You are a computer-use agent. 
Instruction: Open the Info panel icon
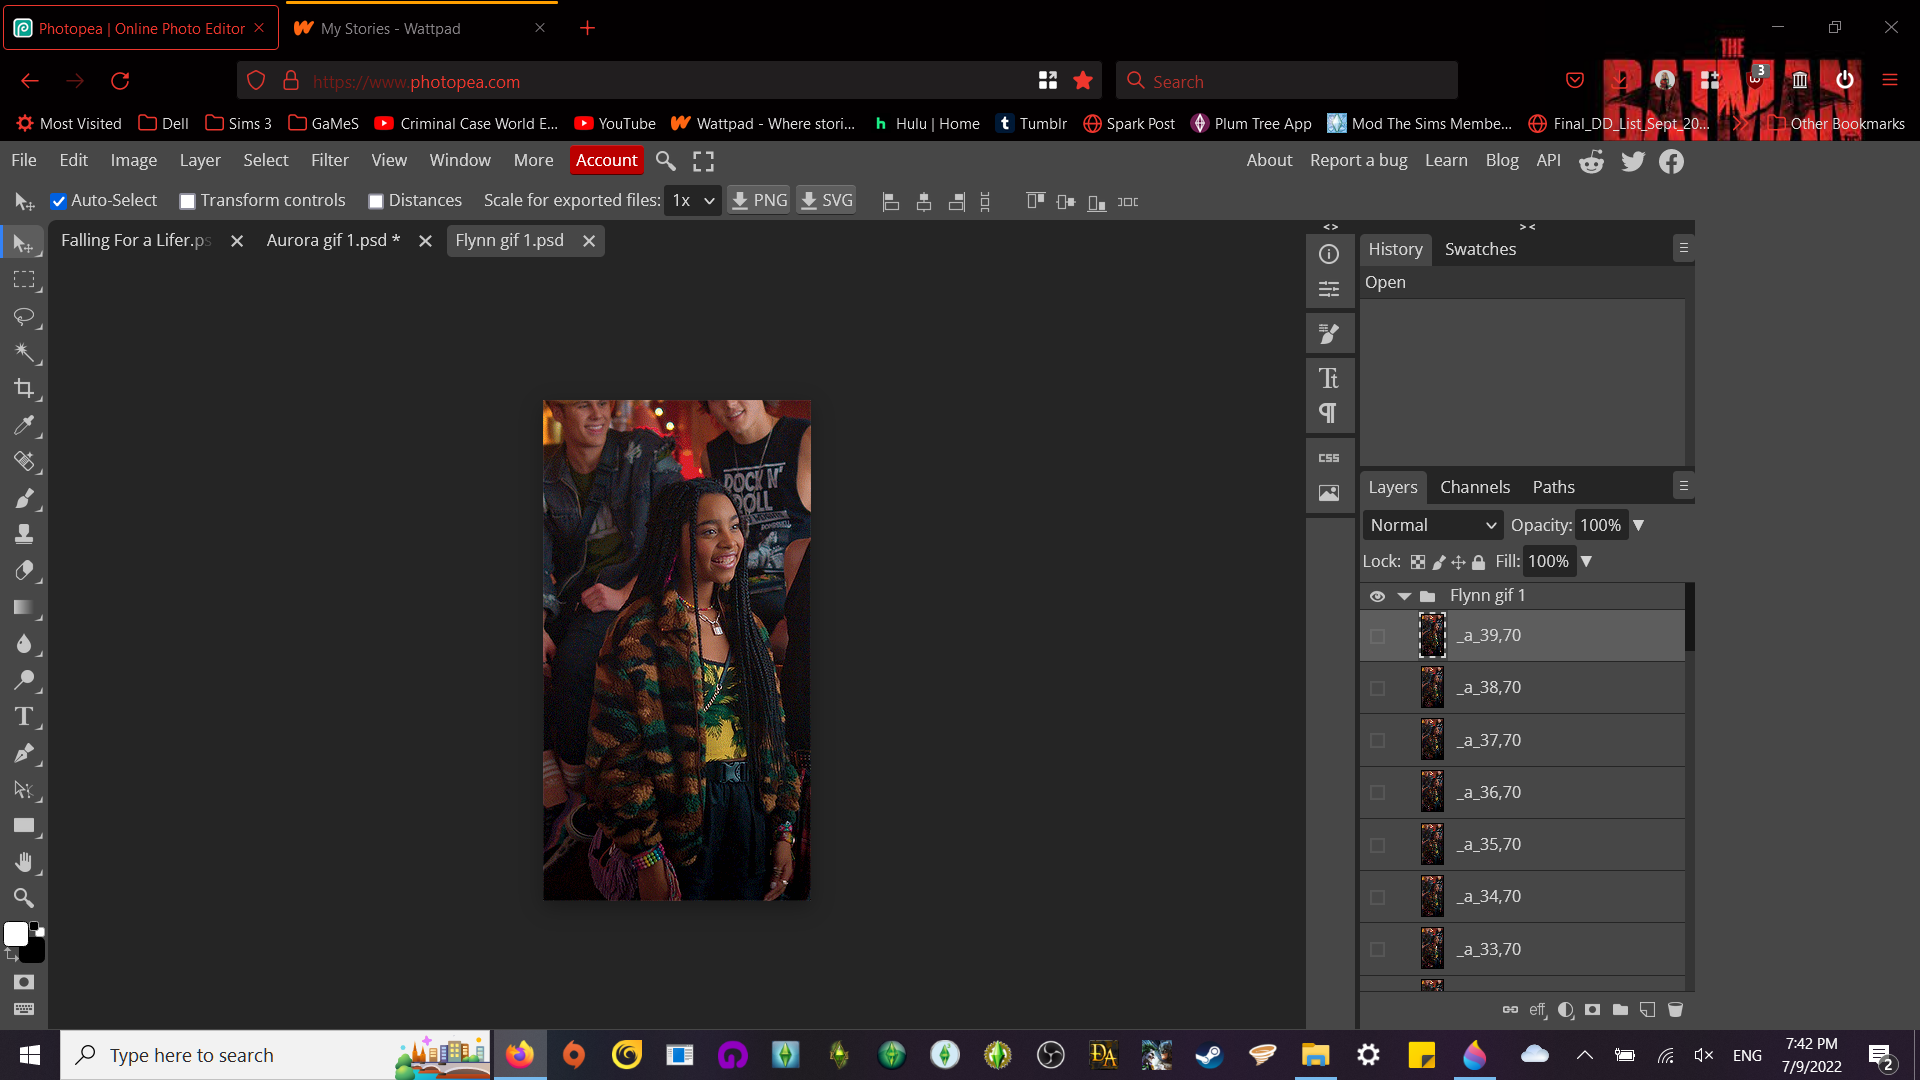coord(1329,254)
